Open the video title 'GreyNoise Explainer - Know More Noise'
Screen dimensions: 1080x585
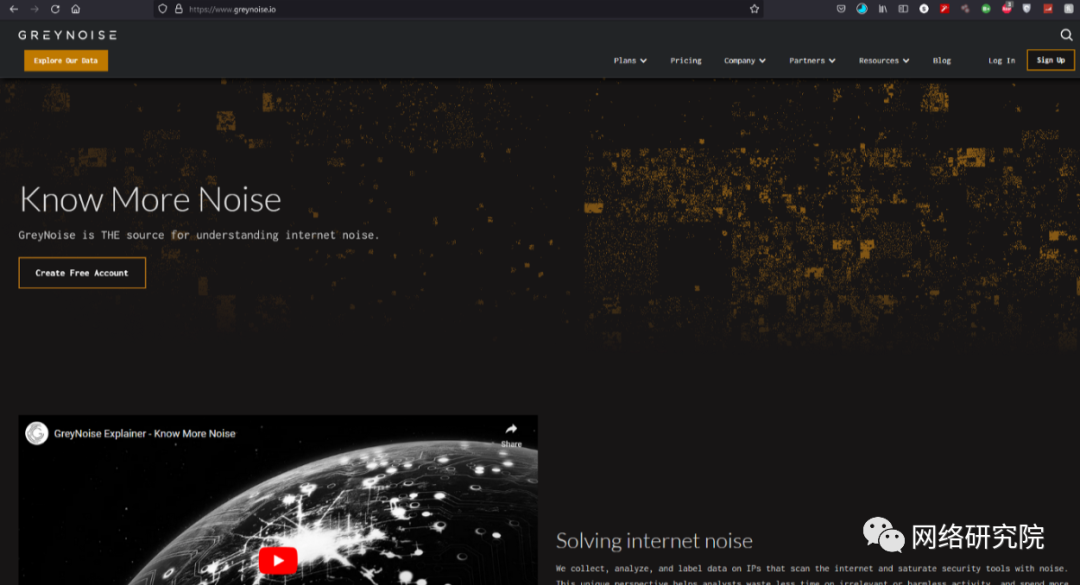(x=145, y=433)
